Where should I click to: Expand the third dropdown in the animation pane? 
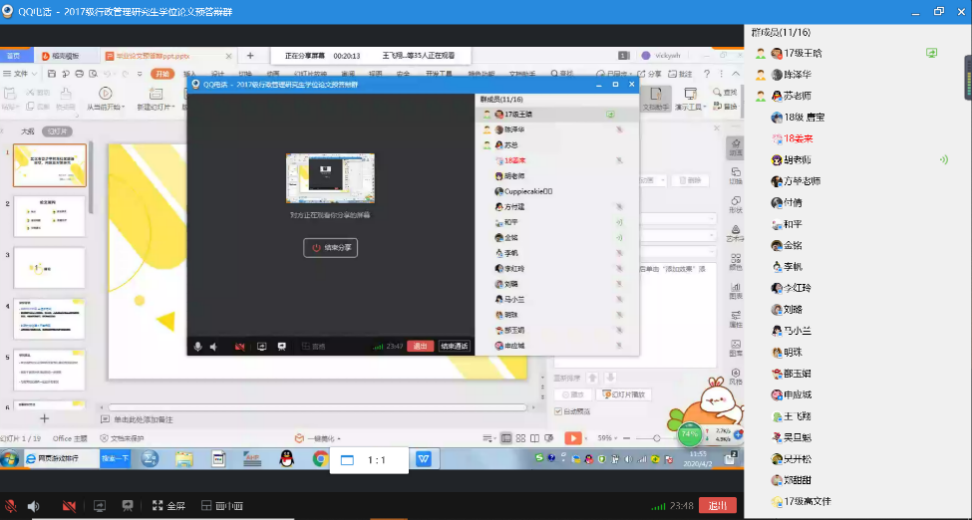[710, 252]
